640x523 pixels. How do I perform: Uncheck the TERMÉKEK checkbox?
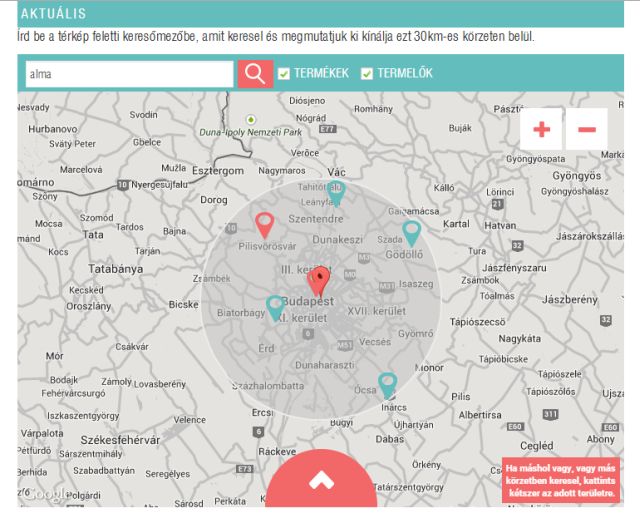tap(284, 74)
